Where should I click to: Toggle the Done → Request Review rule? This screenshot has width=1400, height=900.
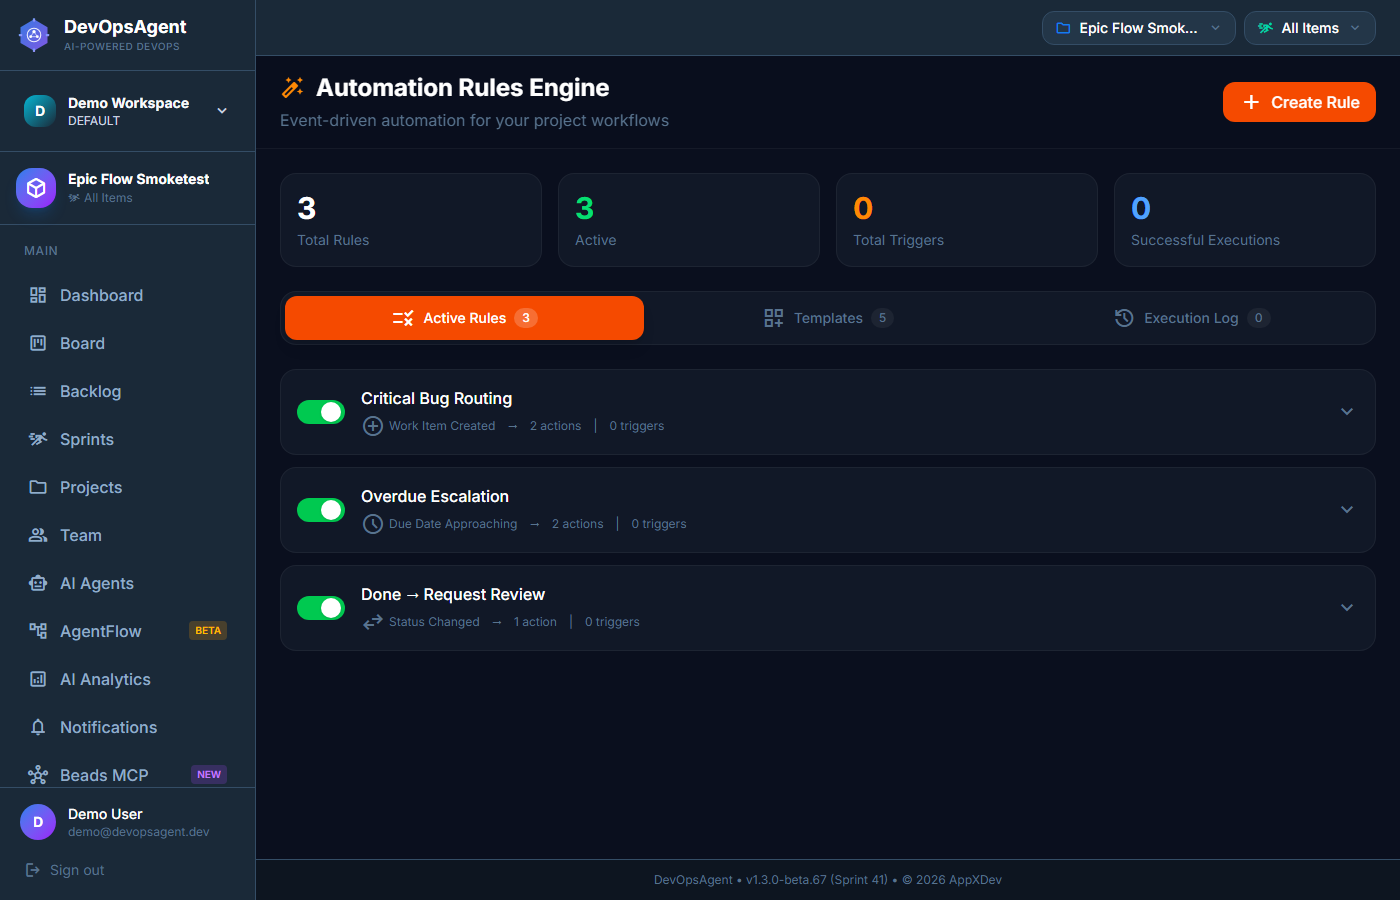click(x=321, y=608)
